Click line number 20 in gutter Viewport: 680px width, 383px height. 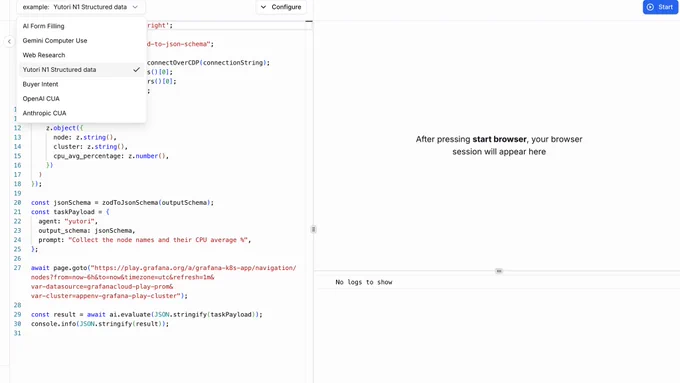pos(17,203)
